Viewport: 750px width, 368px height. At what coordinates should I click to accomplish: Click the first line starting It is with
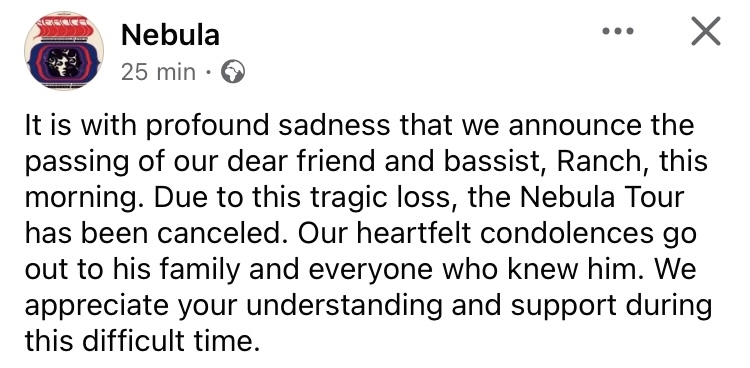click(359, 126)
